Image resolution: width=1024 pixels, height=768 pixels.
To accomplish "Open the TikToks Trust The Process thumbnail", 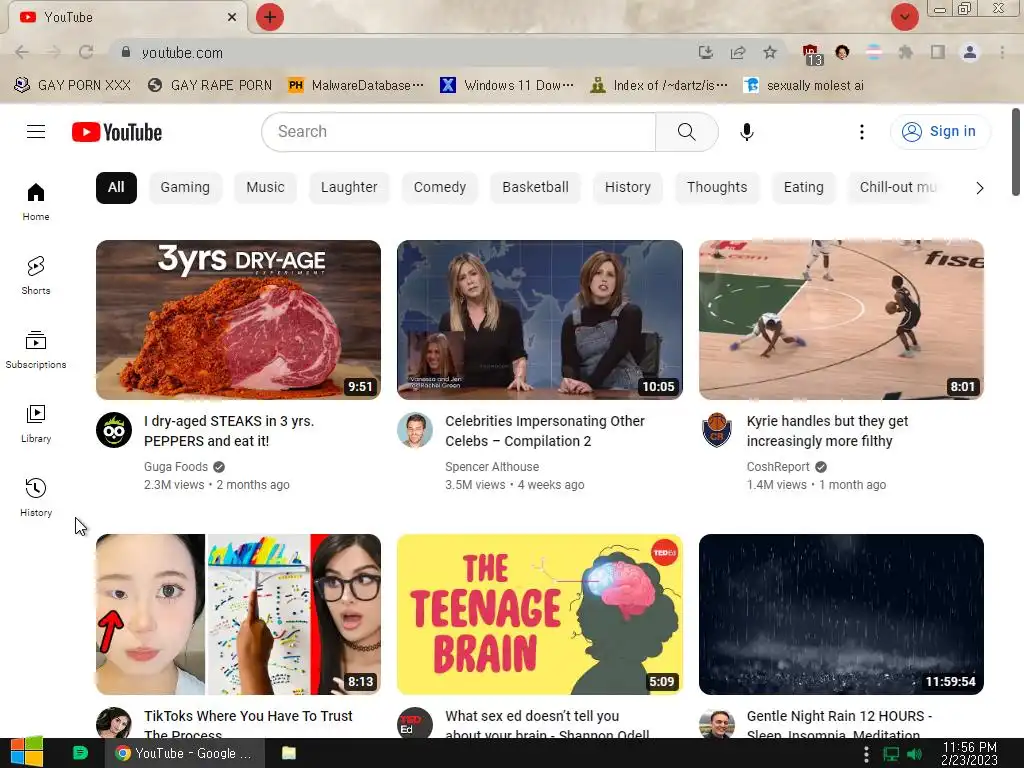I will click(x=238, y=615).
